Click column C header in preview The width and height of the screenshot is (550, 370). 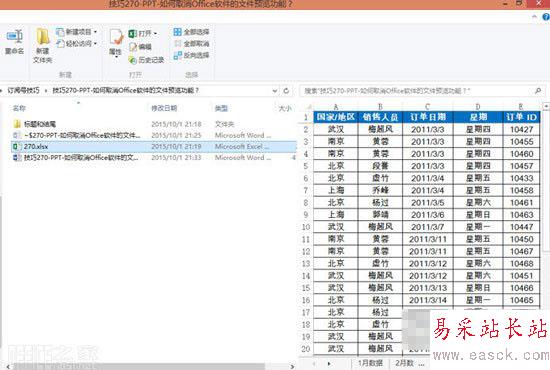click(428, 107)
